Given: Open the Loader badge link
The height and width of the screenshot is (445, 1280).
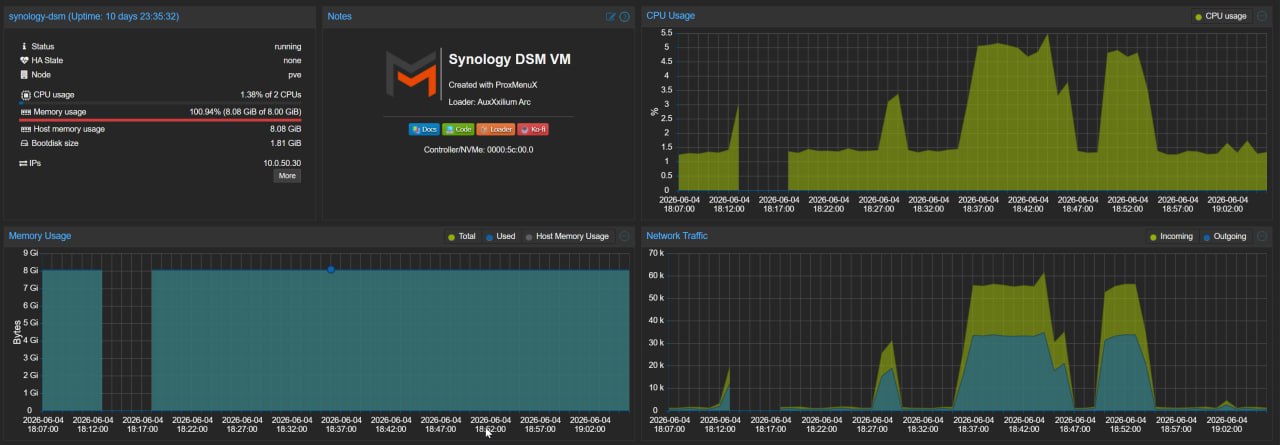Looking at the screenshot, I should 496,129.
